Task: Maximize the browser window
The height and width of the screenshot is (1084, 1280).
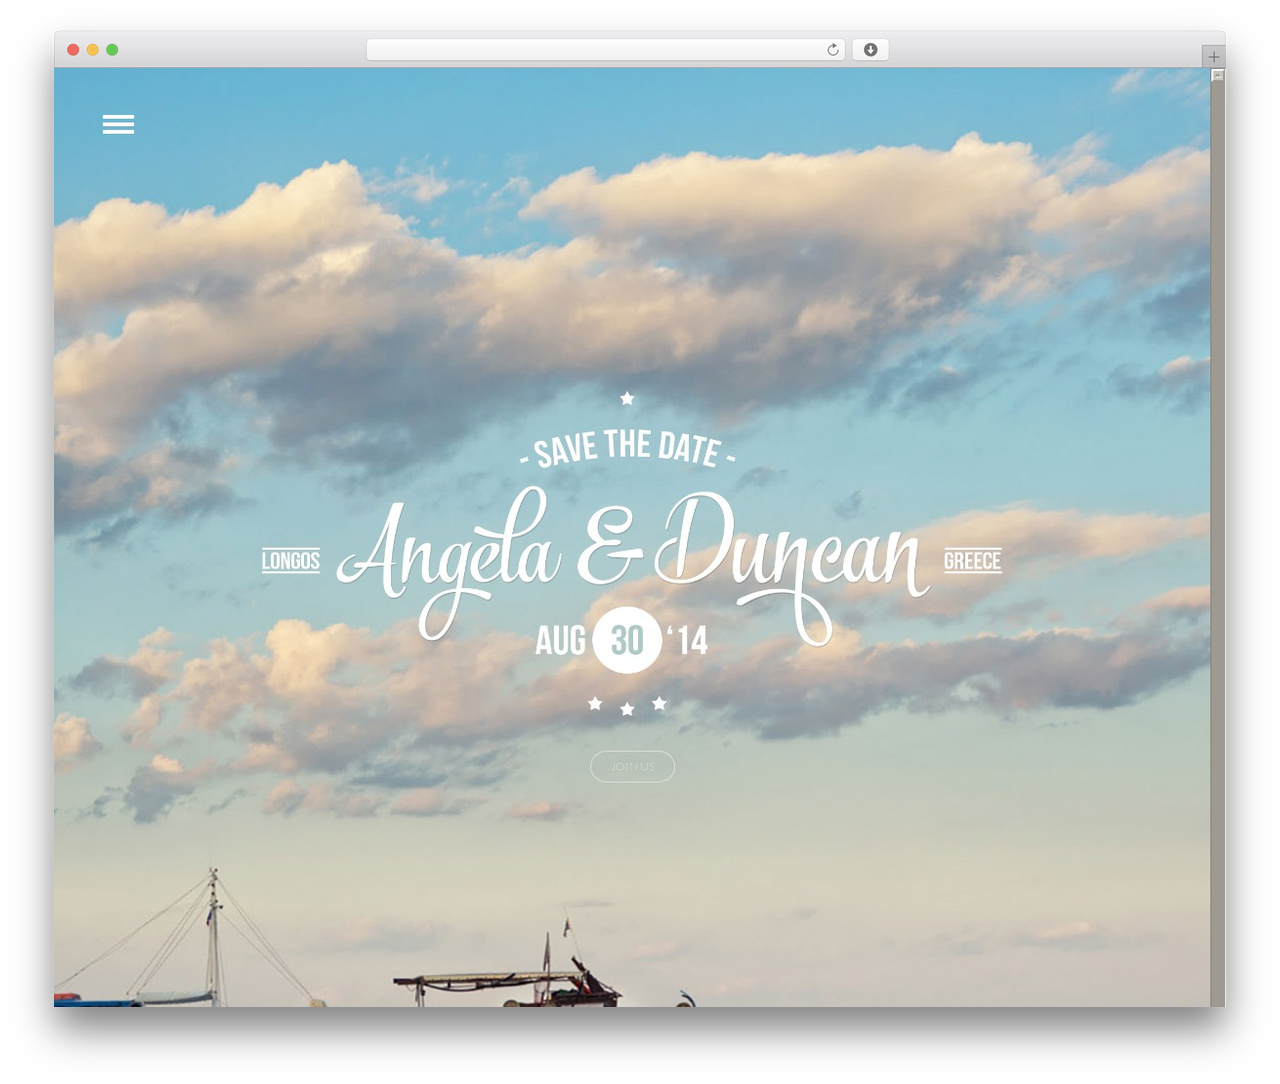Action: [x=112, y=50]
